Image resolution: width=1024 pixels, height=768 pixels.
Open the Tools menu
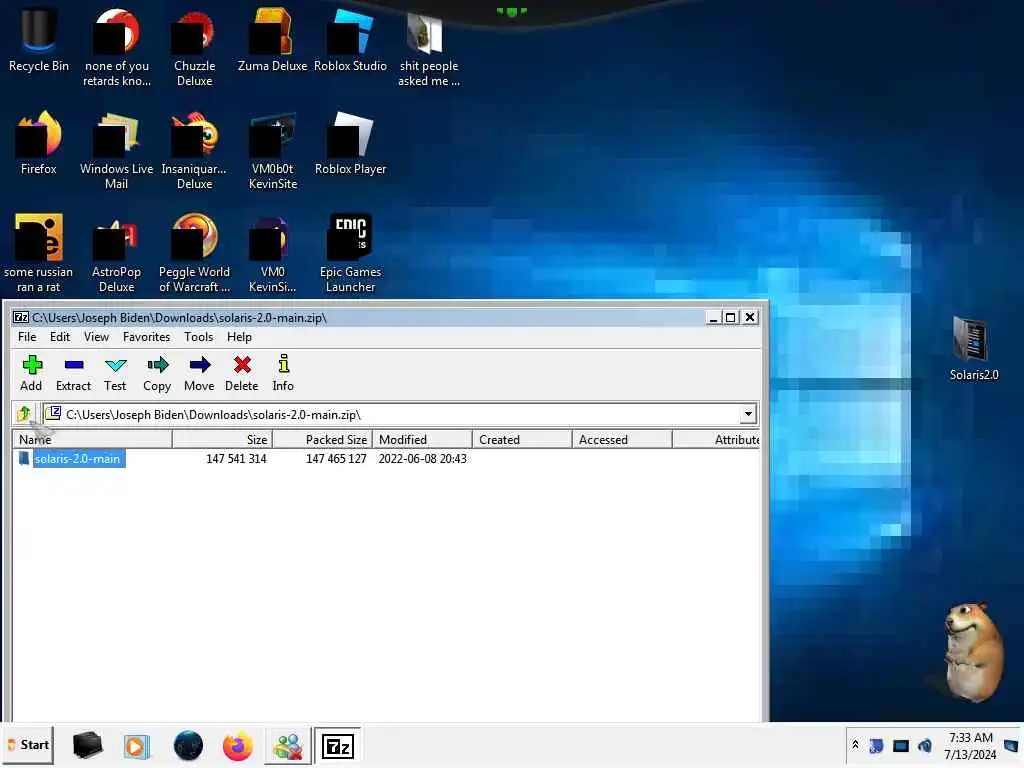tap(198, 337)
